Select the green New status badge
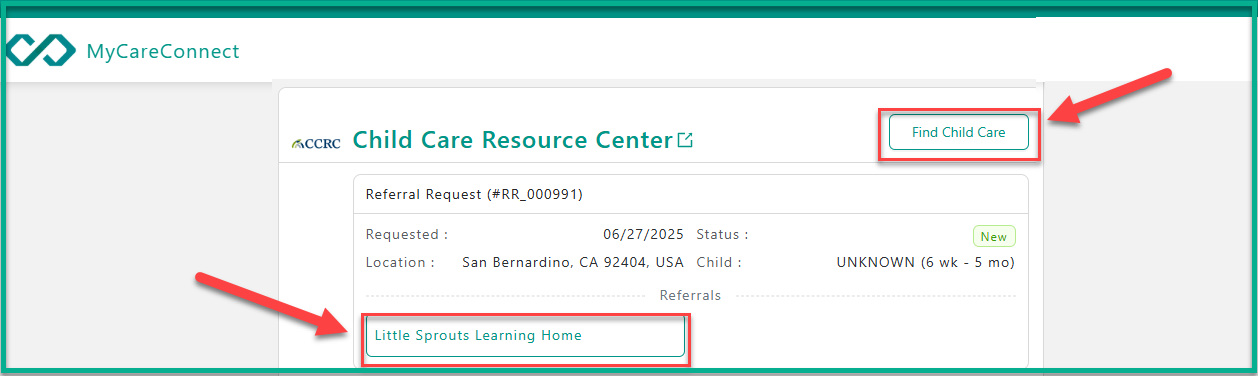This screenshot has height=376, width=1258. point(994,237)
